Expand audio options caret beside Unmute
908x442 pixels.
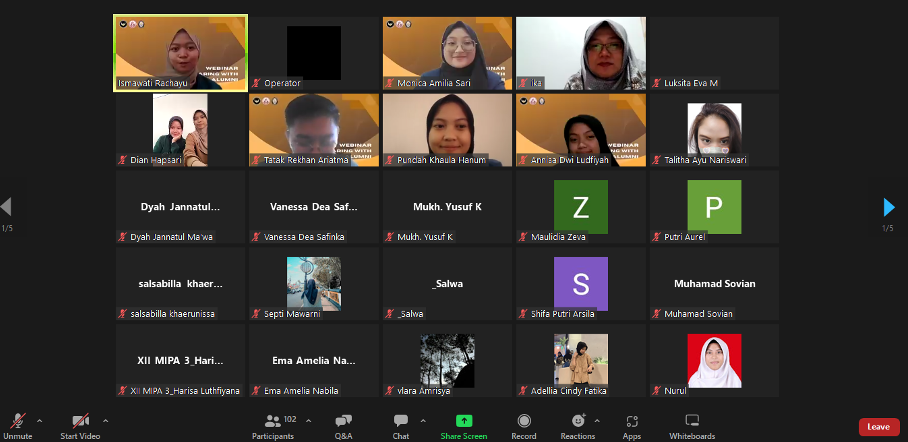click(x=39, y=420)
